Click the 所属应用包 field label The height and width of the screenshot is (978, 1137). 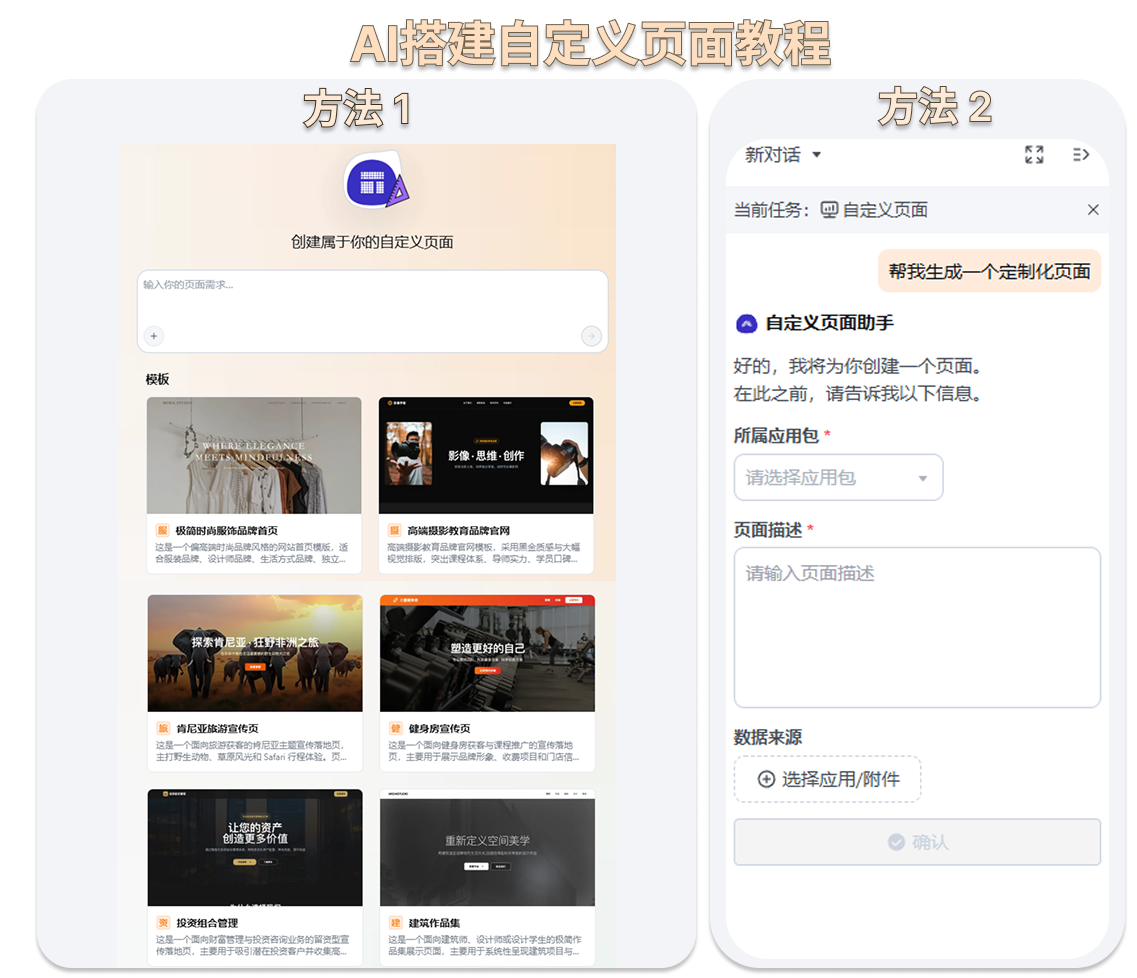[776, 435]
